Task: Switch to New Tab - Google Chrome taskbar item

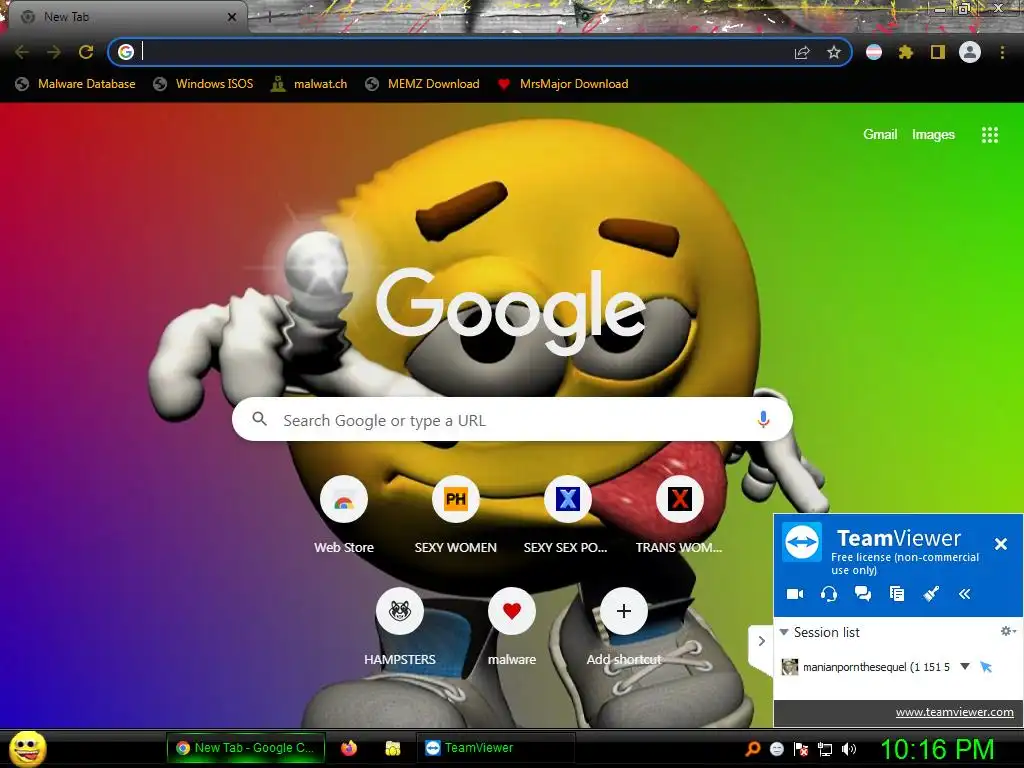Action: point(246,748)
